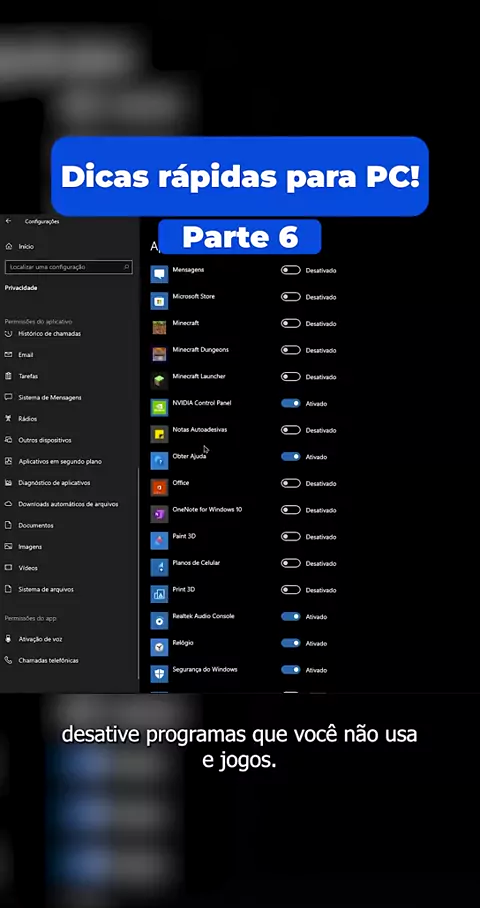Image resolution: width=480 pixels, height=908 pixels.
Task: Click the search magnifier icon
Action: (126, 267)
